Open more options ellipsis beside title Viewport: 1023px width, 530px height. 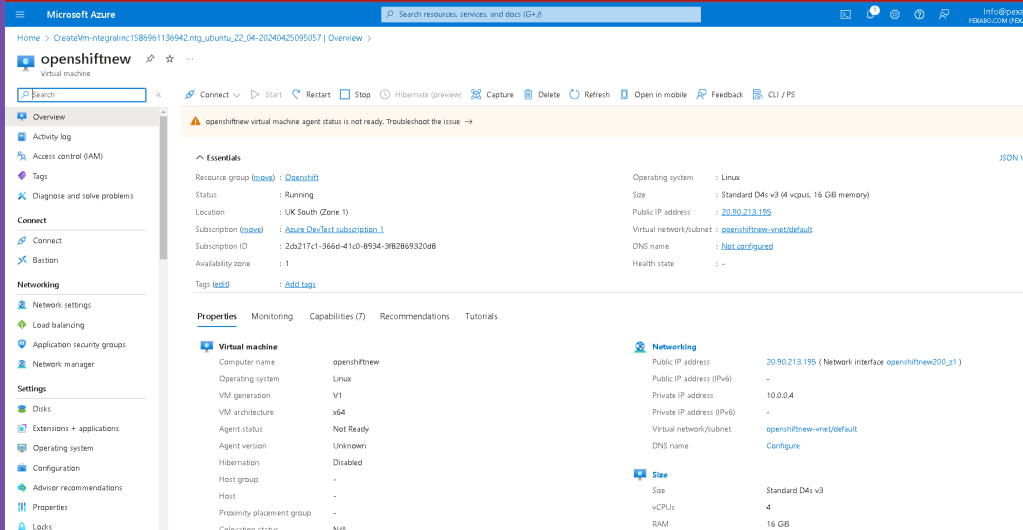point(190,59)
